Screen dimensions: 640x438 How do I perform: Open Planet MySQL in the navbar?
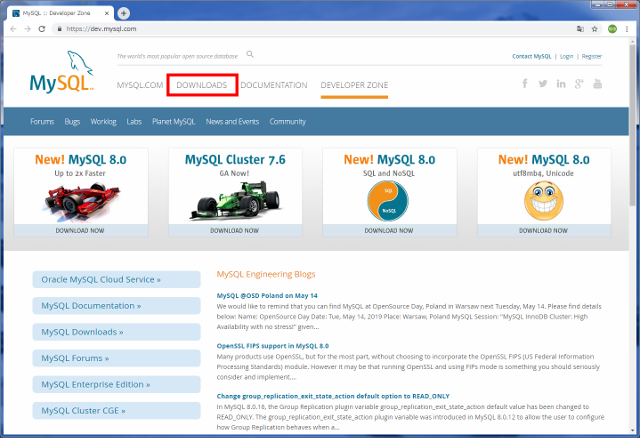(174, 121)
